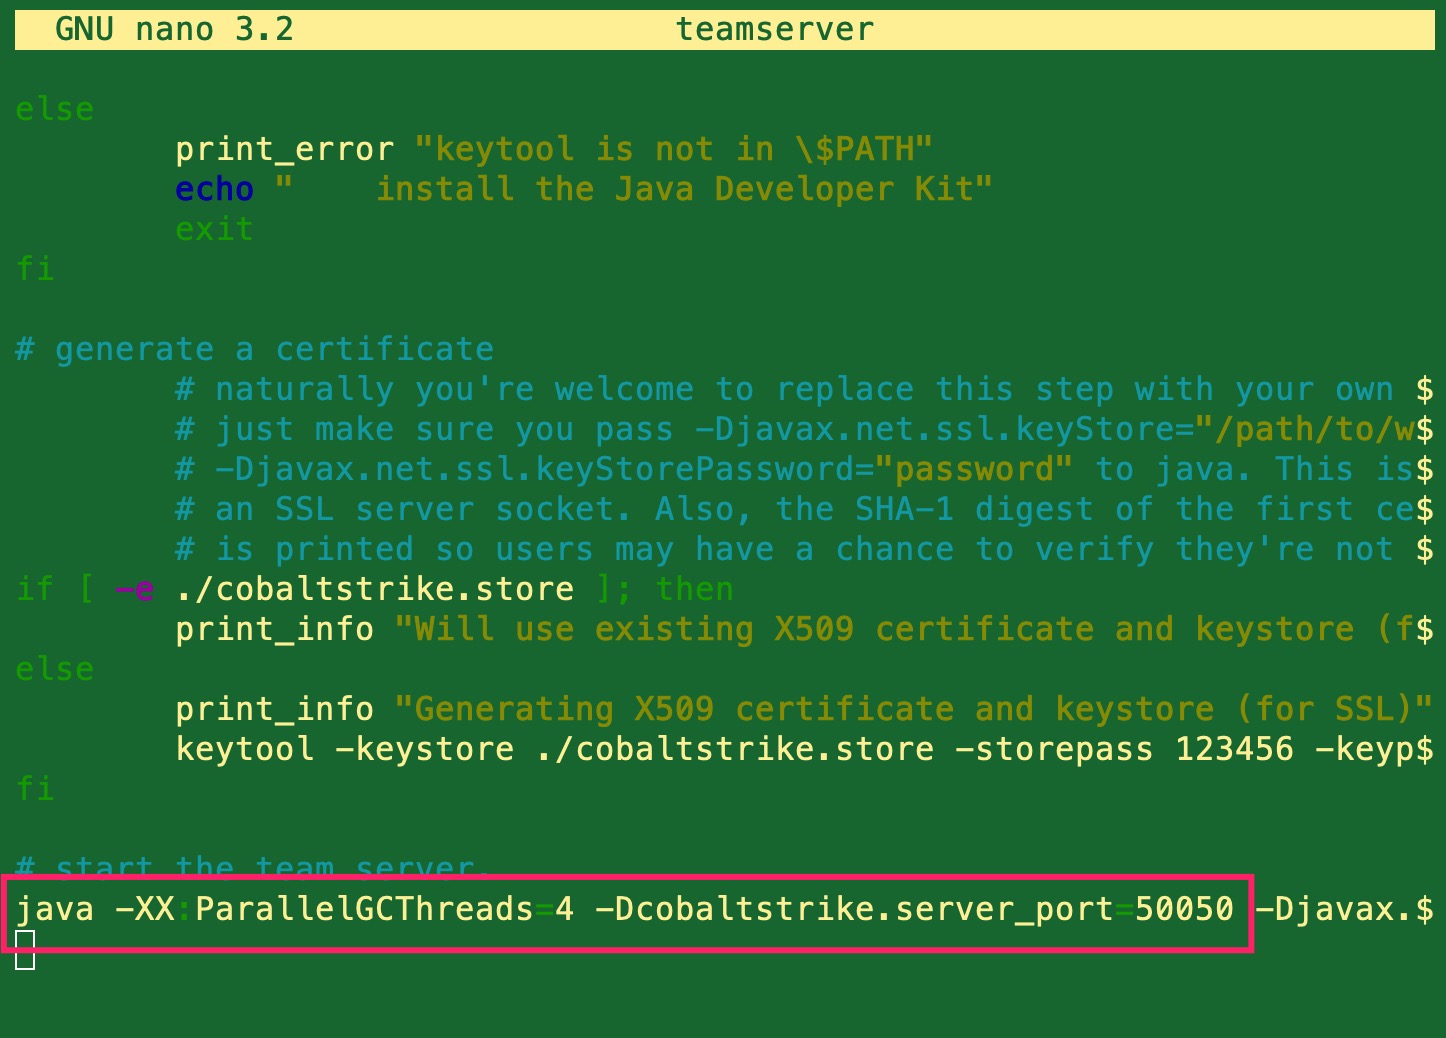Place cursor on 'print_error' line
Viewport: 1446px width, 1038px height.
pyautogui.click(x=554, y=149)
